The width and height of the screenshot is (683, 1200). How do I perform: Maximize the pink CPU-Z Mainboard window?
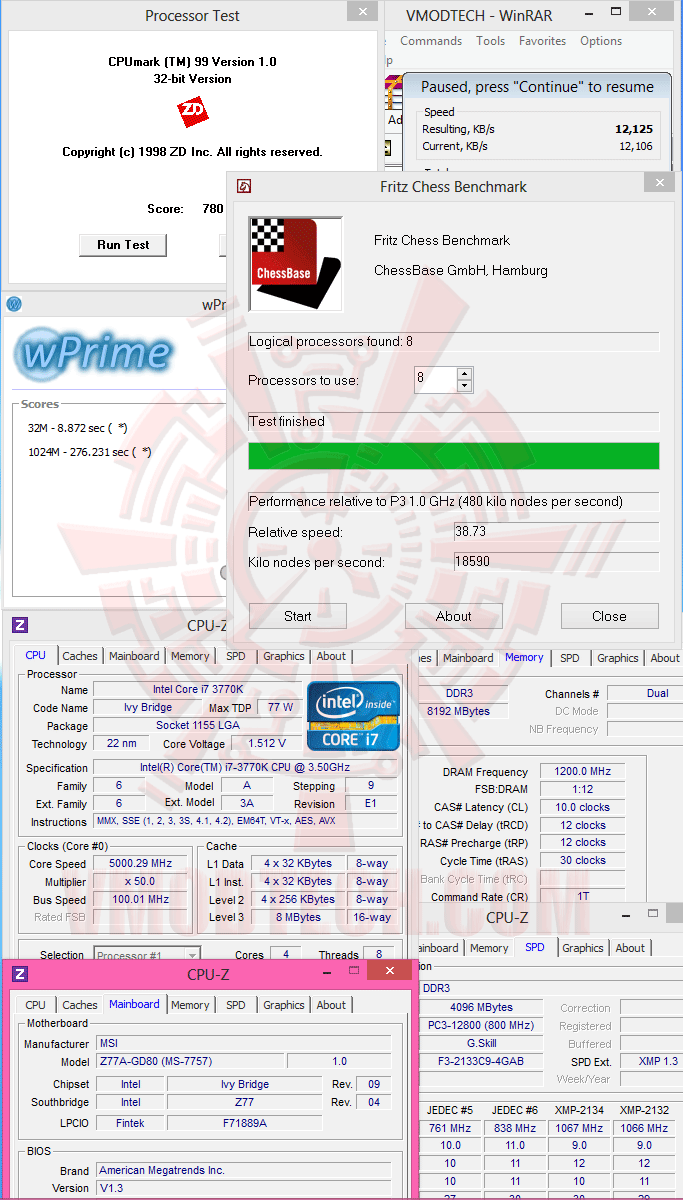352,971
